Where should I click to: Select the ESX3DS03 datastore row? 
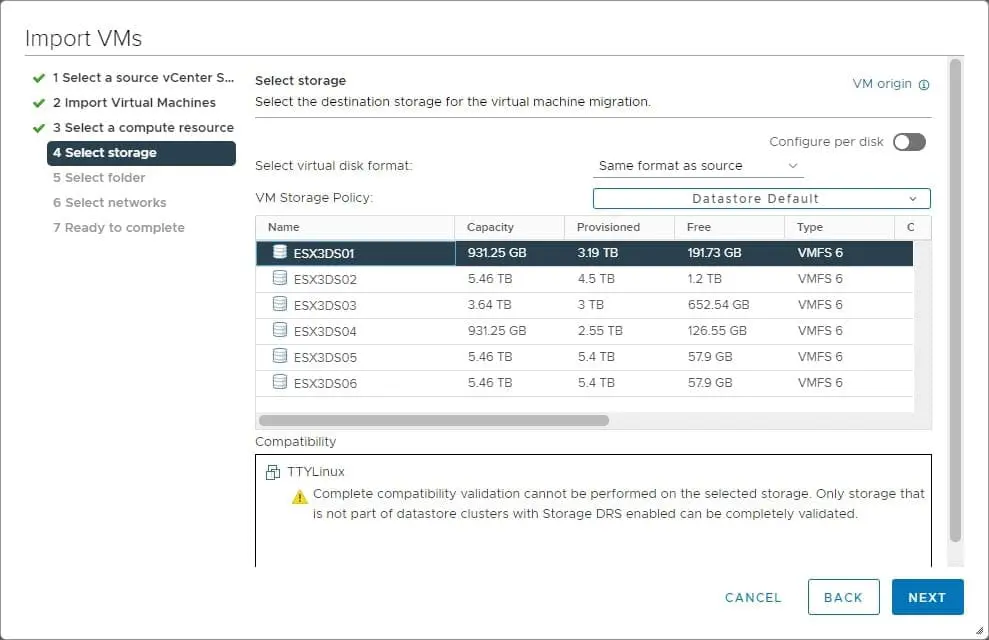click(x=584, y=305)
